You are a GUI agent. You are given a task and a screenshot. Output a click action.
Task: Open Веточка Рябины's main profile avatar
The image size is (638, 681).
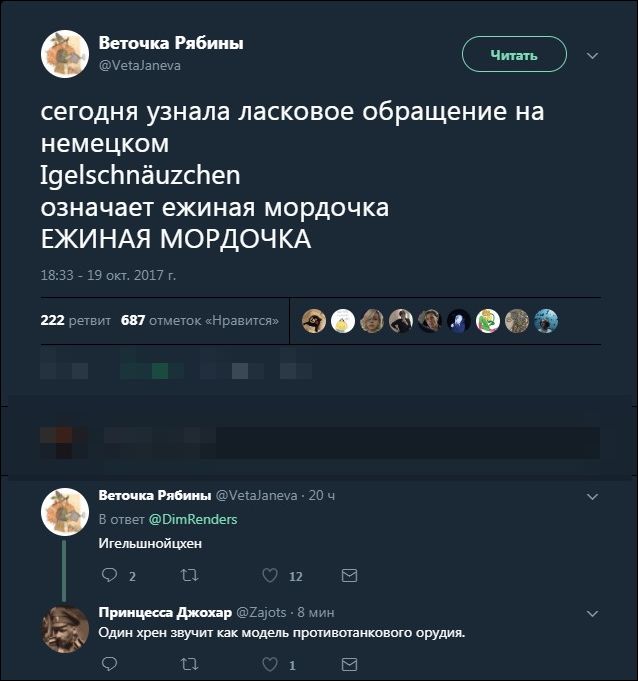[65, 54]
